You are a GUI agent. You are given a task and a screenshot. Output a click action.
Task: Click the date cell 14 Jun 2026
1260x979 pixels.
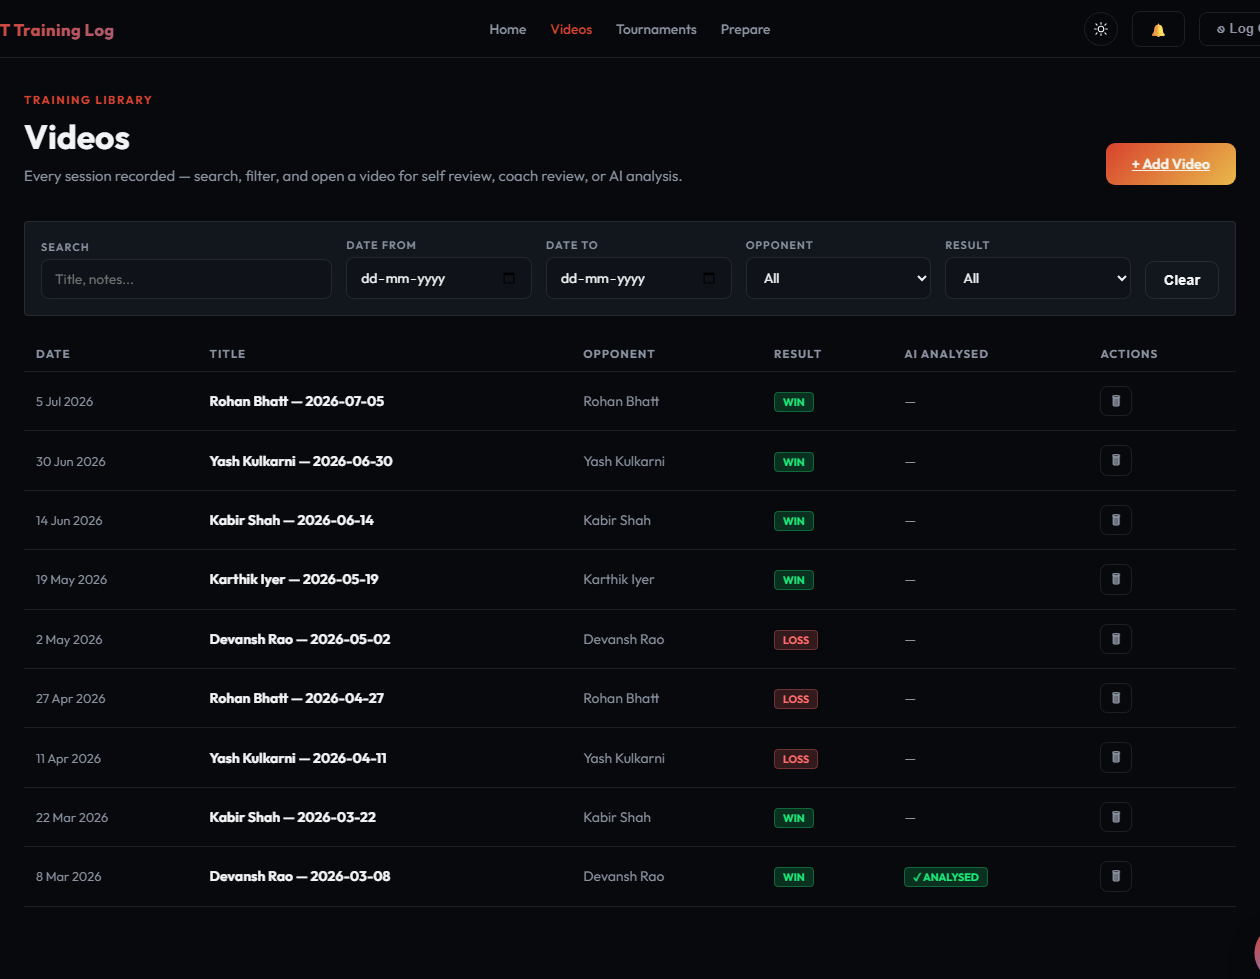click(69, 520)
